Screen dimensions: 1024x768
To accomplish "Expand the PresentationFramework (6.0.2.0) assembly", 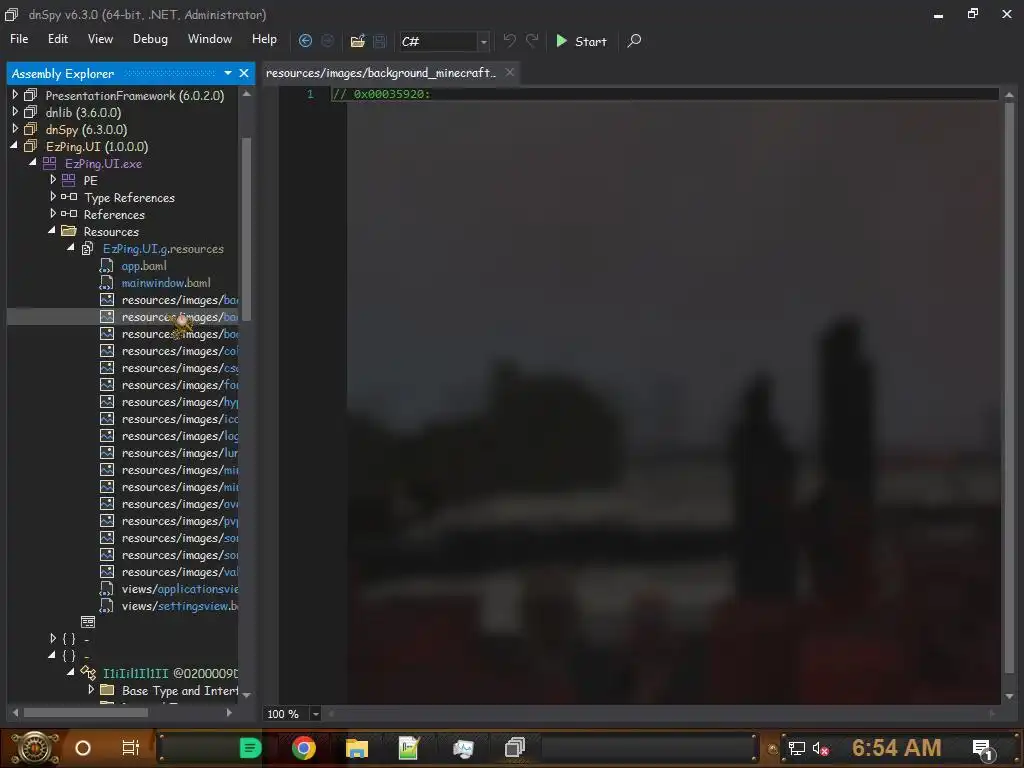I will pyautogui.click(x=15, y=95).
